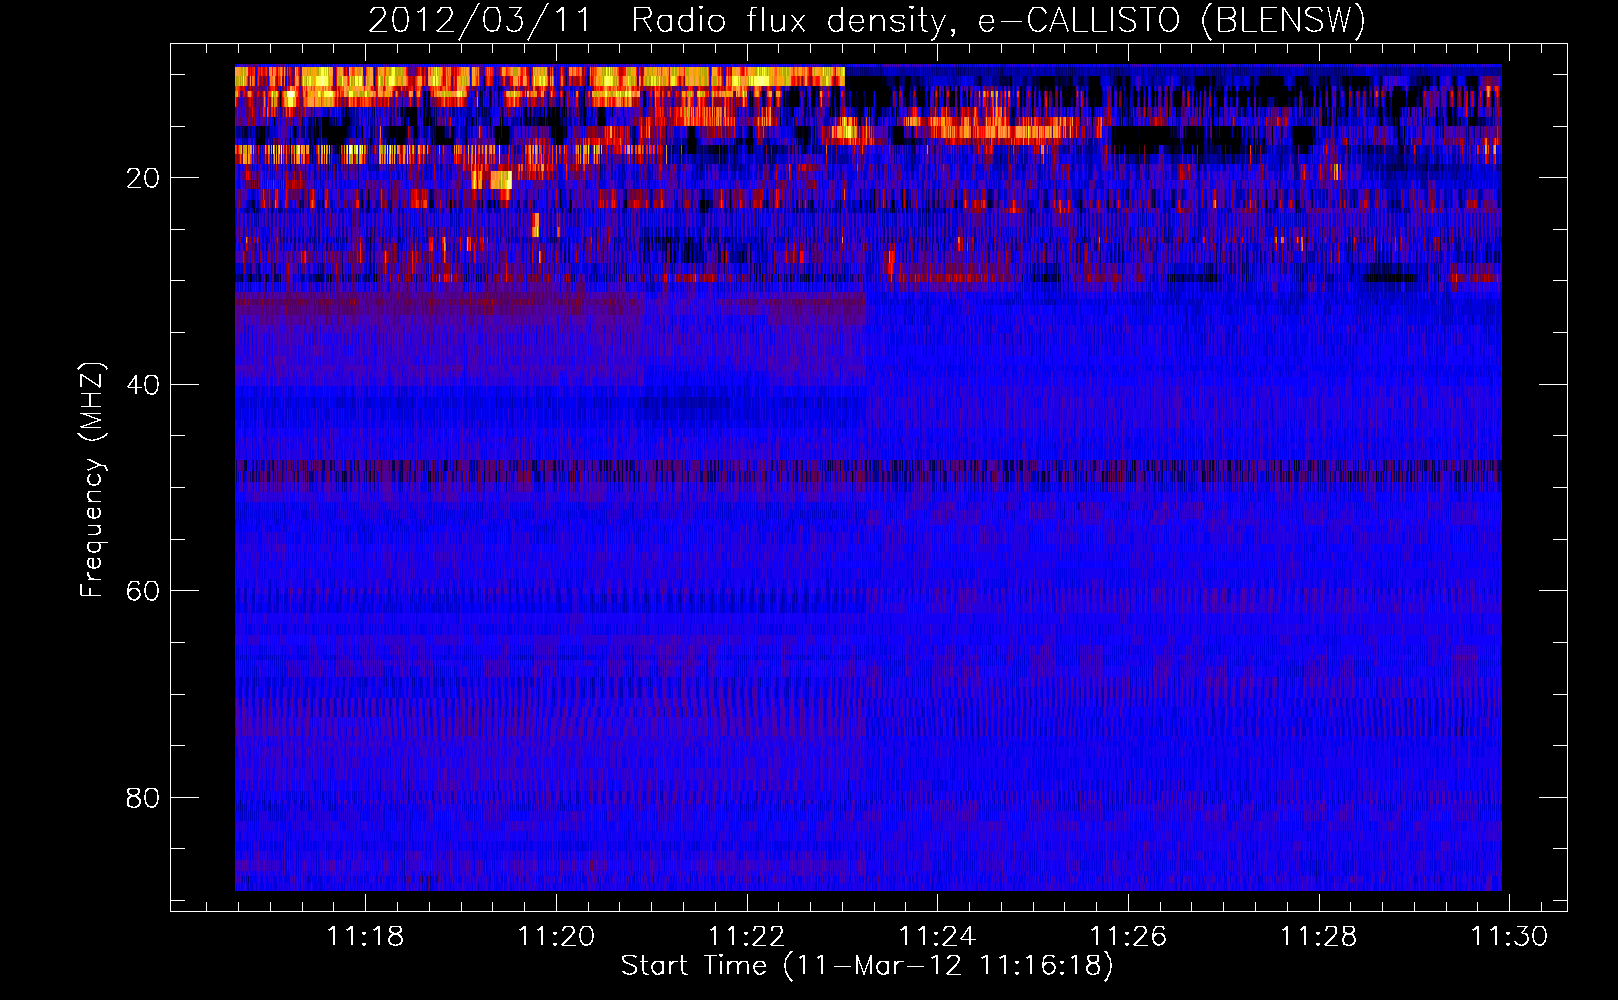Screen dimensions: 1618x1000
Task: Click the '20' frequency tick label
Action: [144, 178]
